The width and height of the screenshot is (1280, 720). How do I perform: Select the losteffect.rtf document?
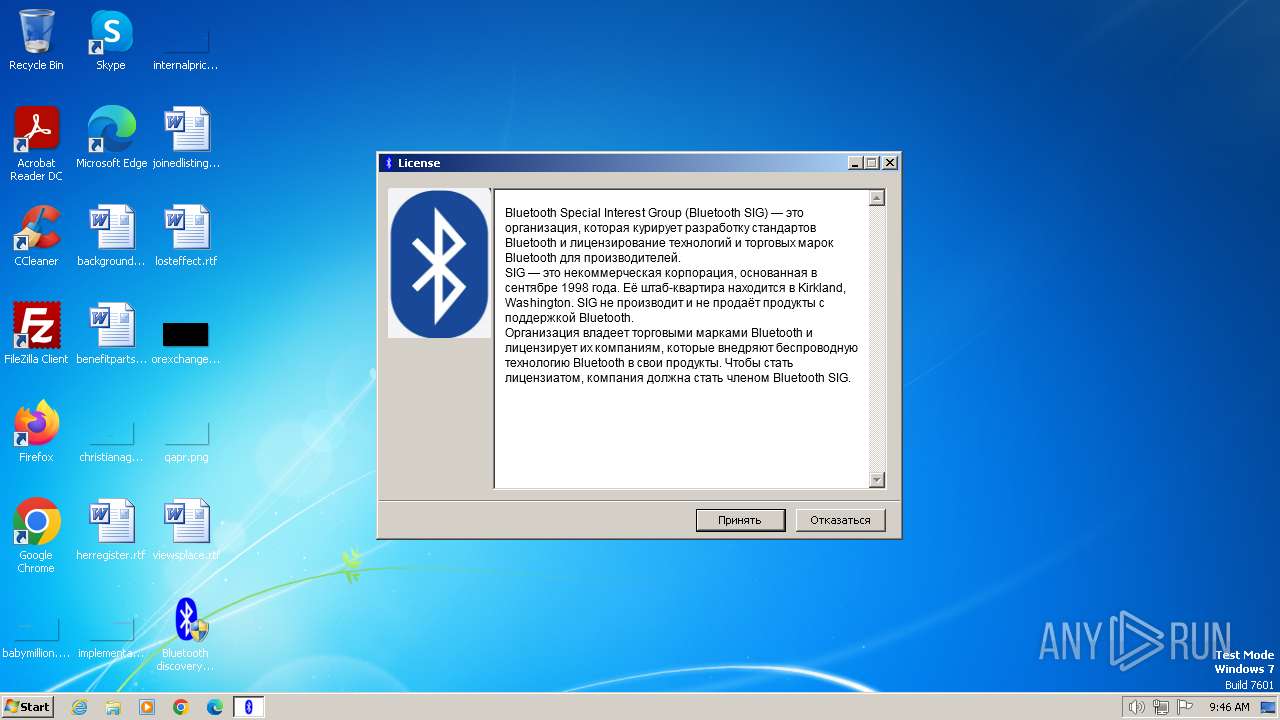tap(186, 236)
